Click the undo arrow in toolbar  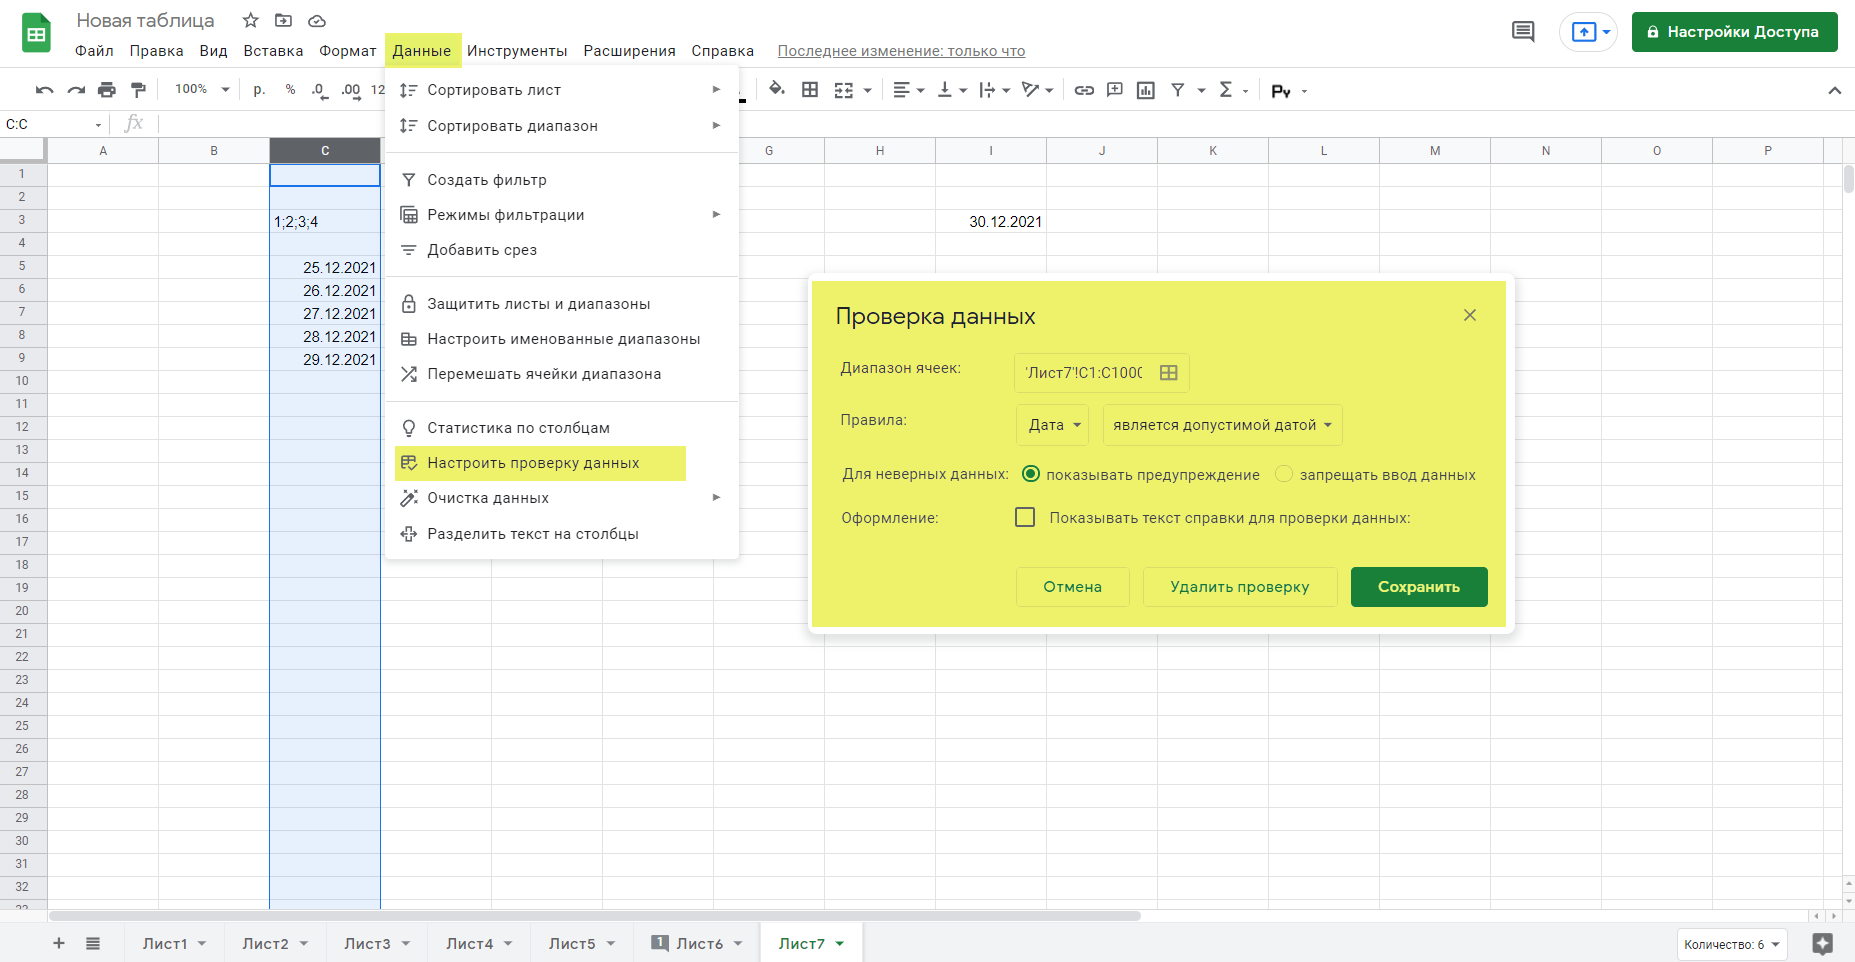pos(44,90)
